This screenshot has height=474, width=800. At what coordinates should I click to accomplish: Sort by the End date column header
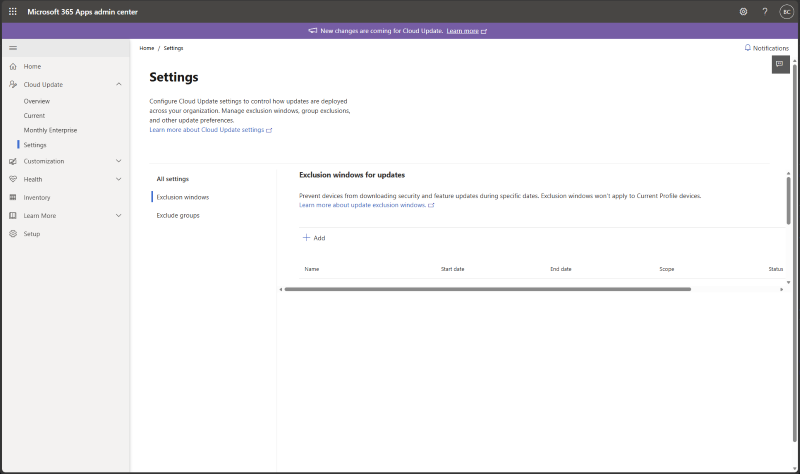coord(561,269)
